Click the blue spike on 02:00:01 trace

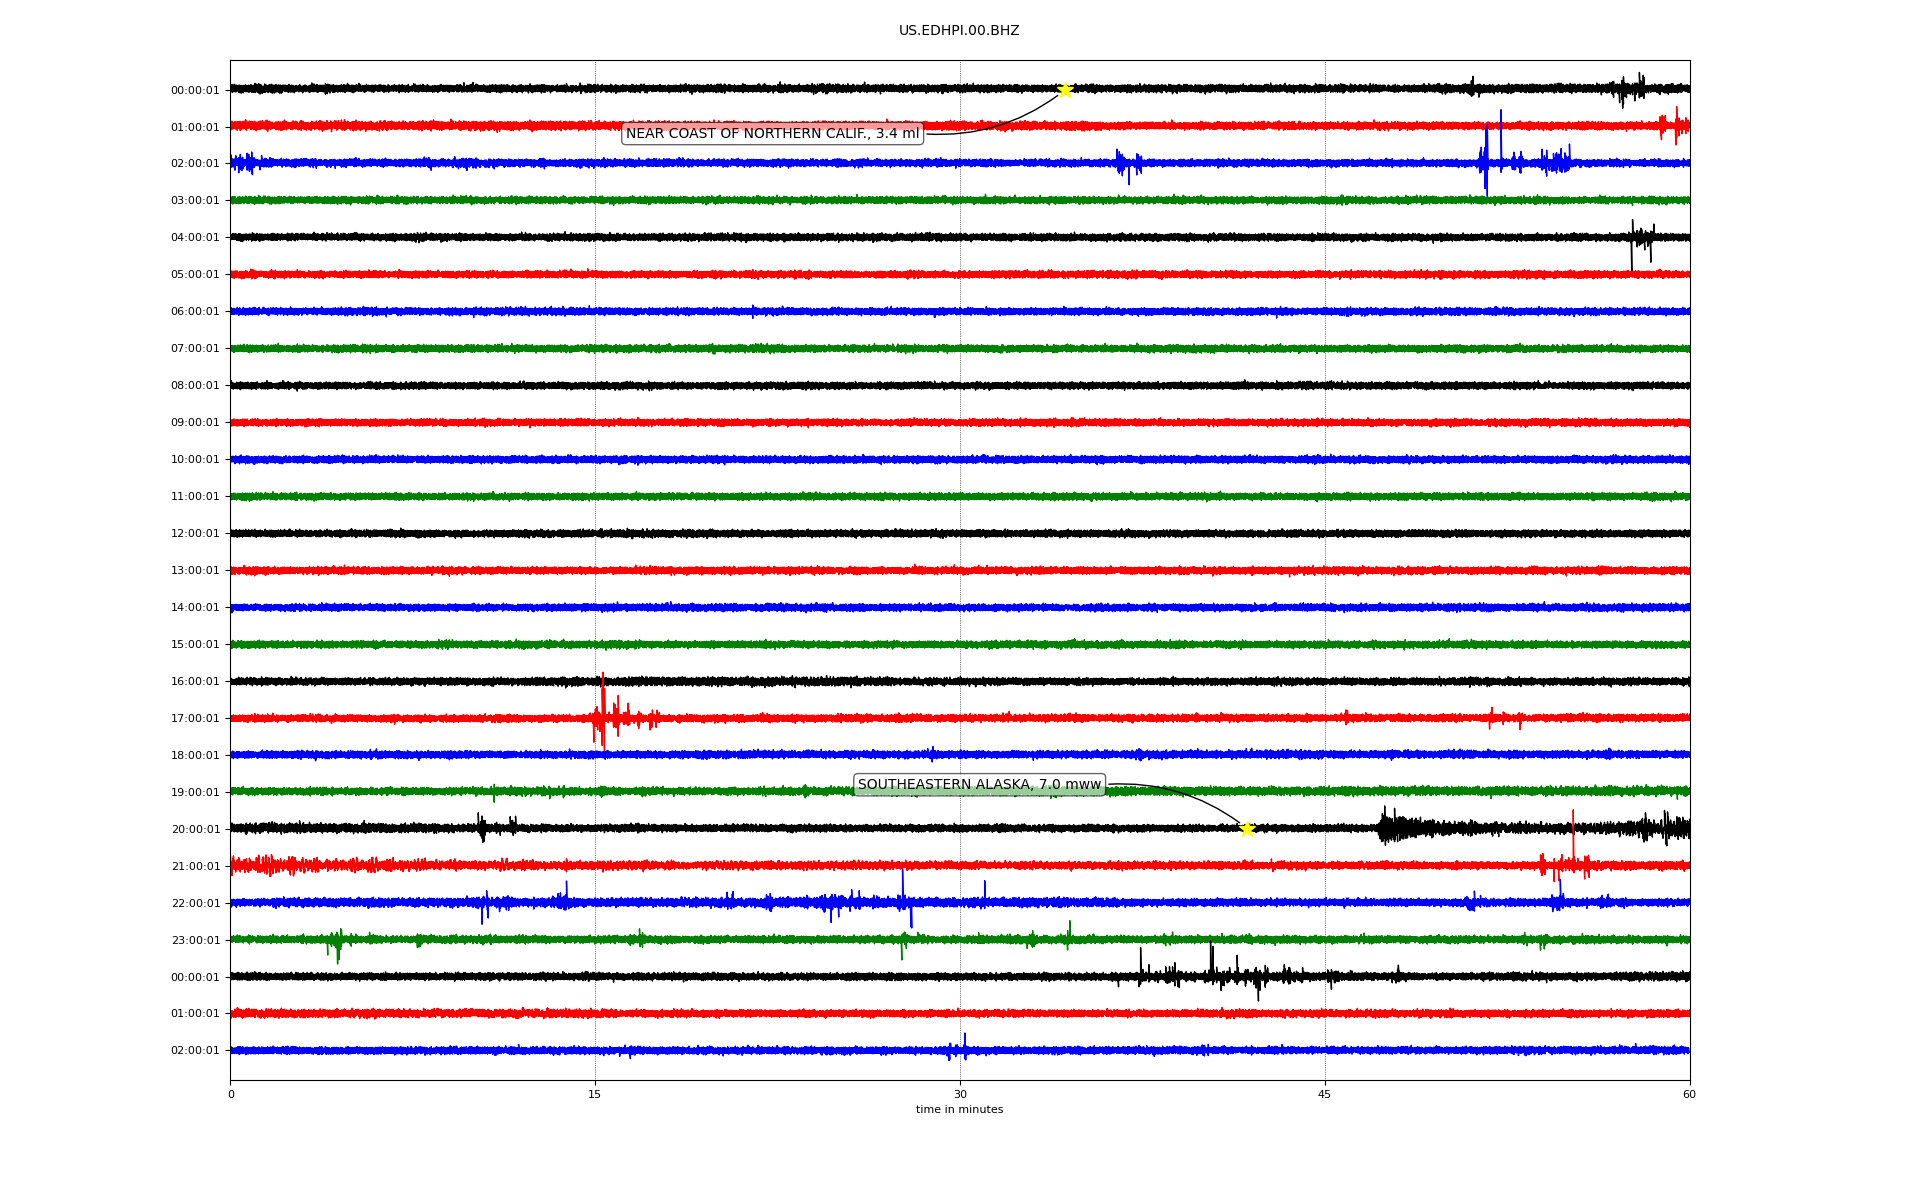pos(1486,155)
